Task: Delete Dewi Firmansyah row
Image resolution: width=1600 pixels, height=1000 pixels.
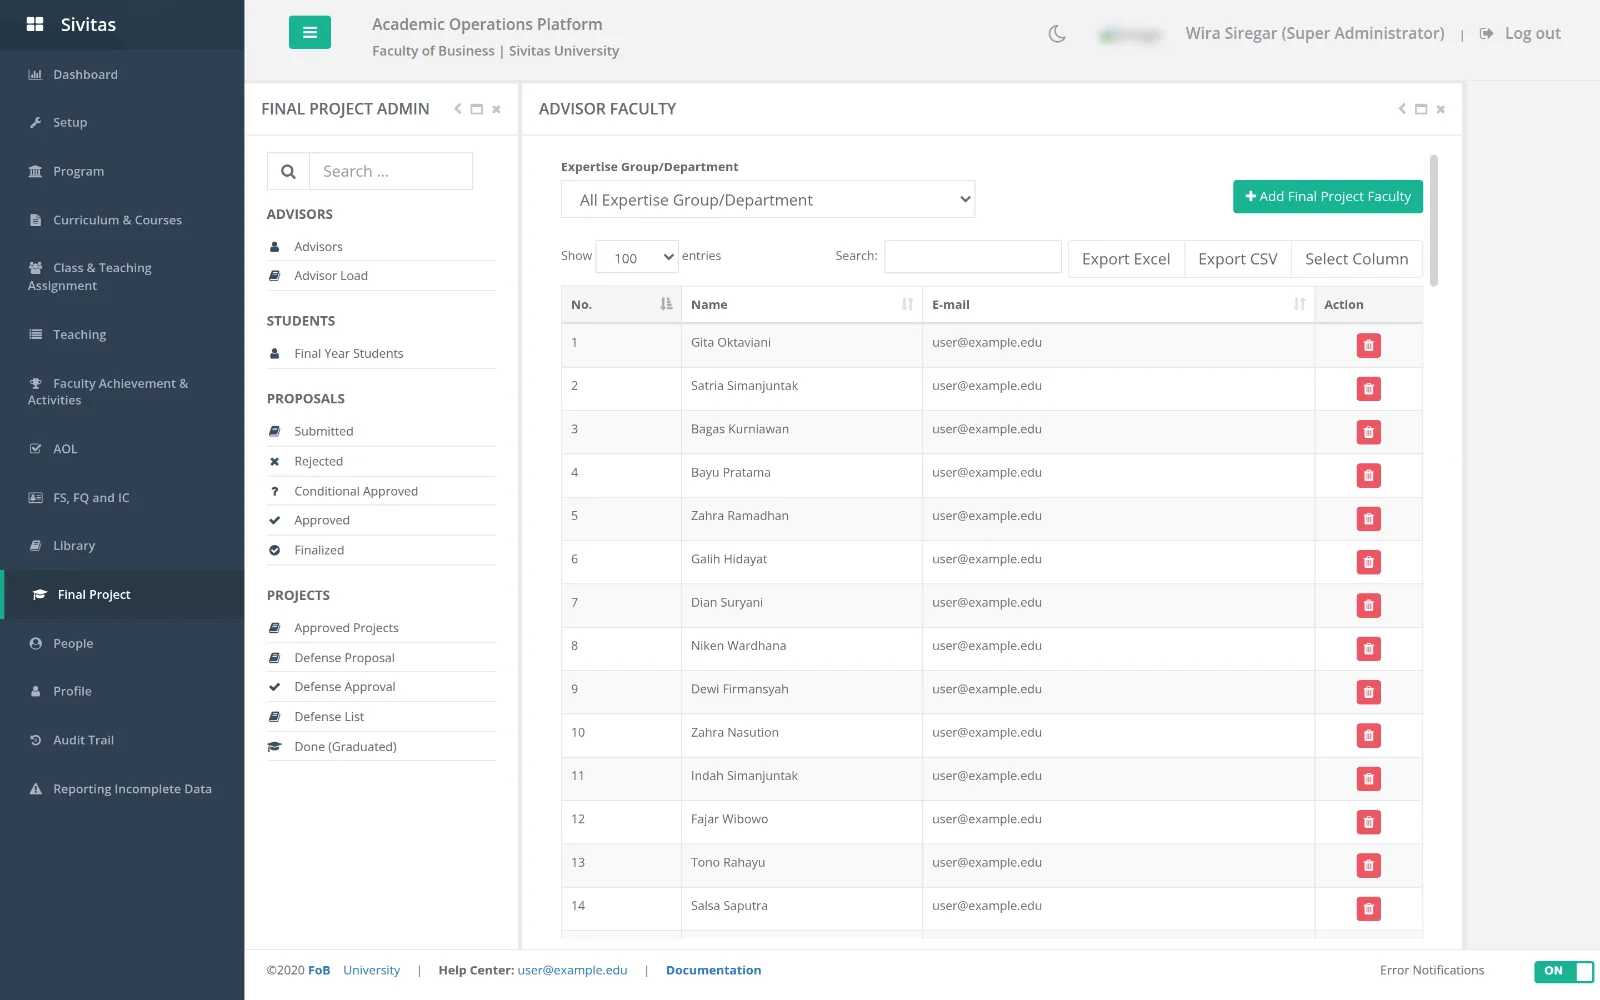Action: (1368, 692)
